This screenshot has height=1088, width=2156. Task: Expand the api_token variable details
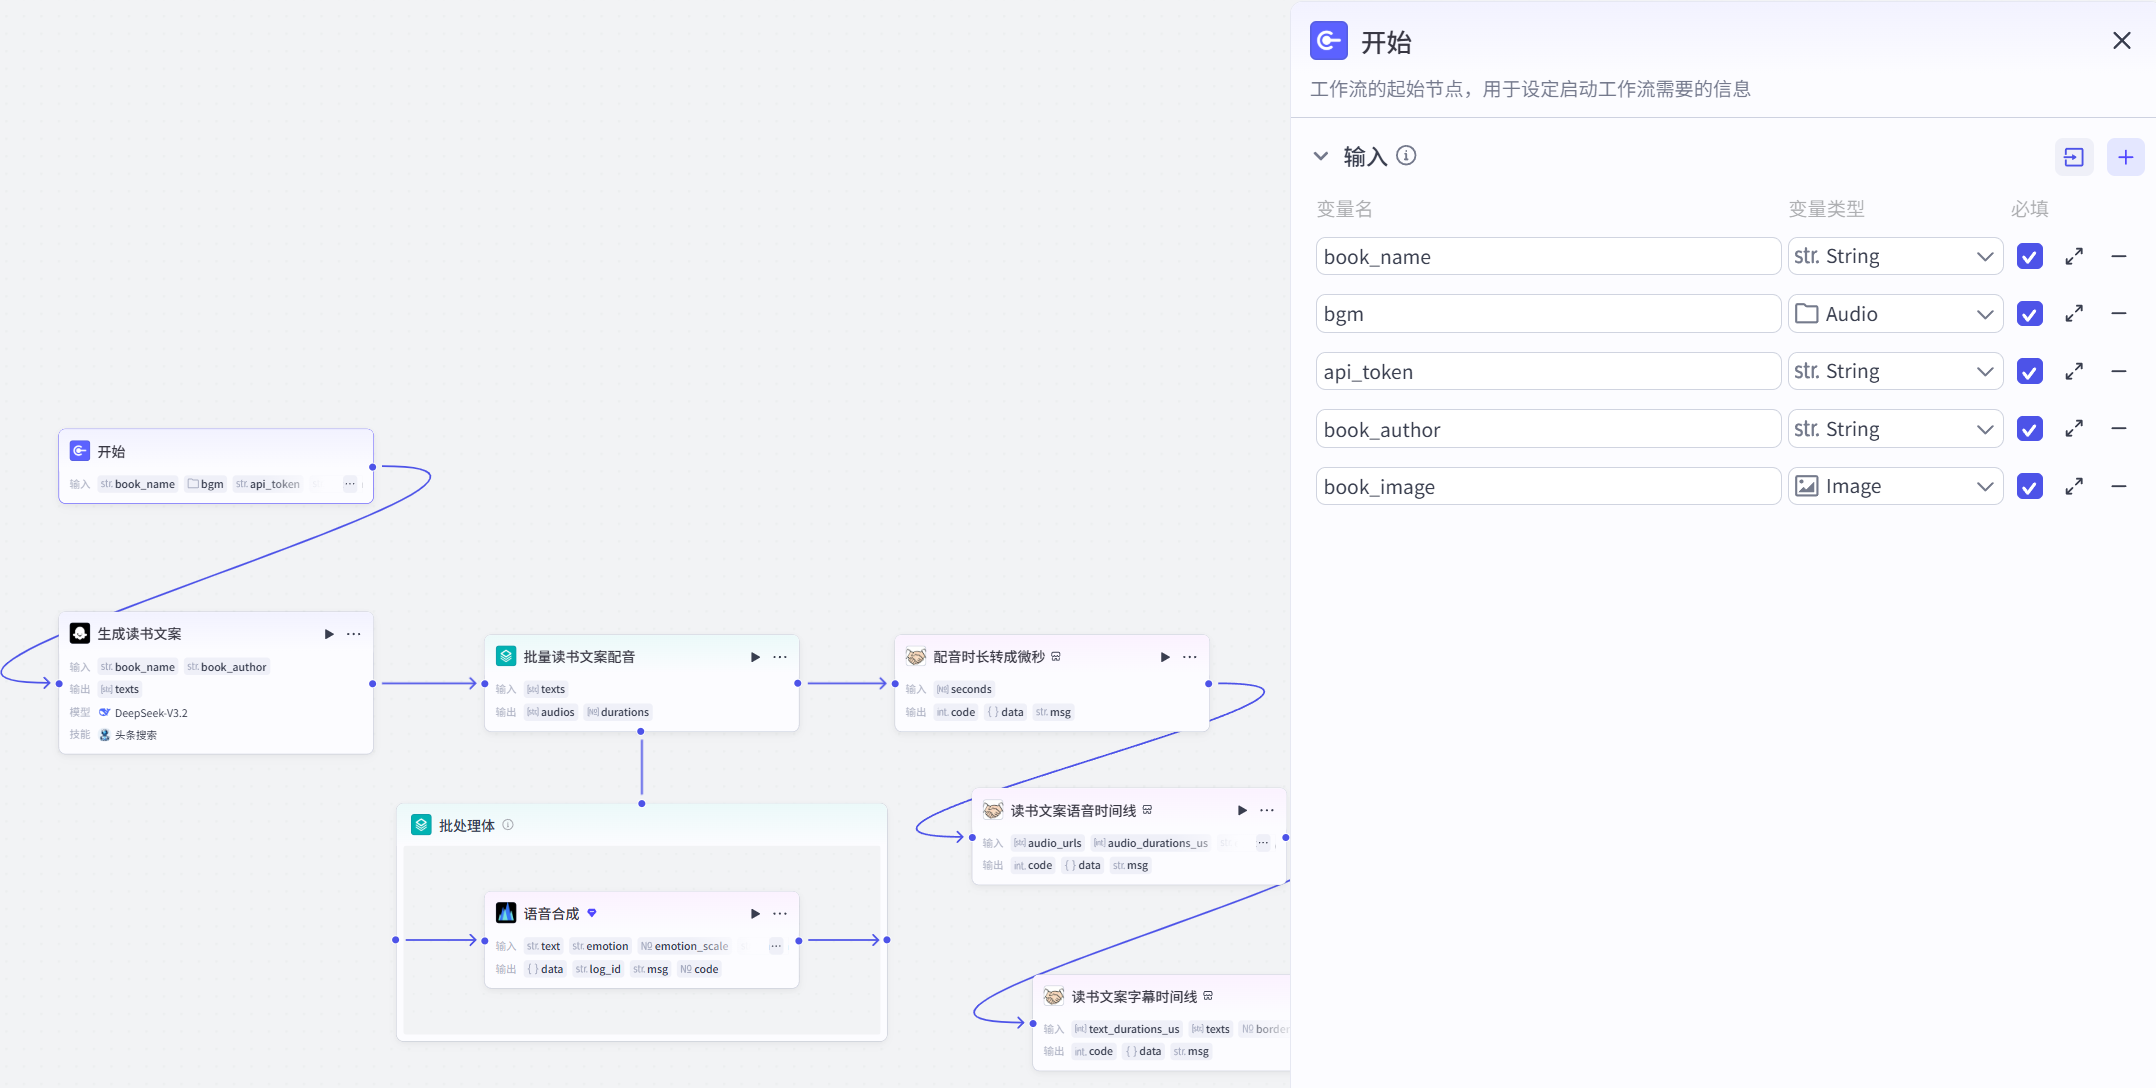(x=2075, y=372)
